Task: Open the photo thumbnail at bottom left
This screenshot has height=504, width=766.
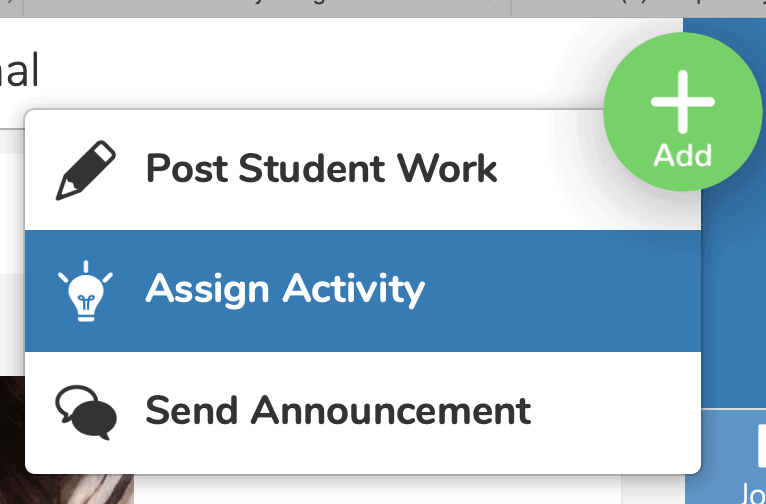Action: pyautogui.click(x=66, y=440)
